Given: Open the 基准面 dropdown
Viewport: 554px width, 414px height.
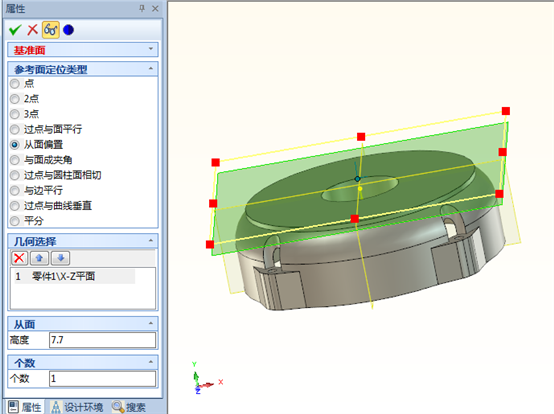Looking at the screenshot, I should (x=83, y=50).
